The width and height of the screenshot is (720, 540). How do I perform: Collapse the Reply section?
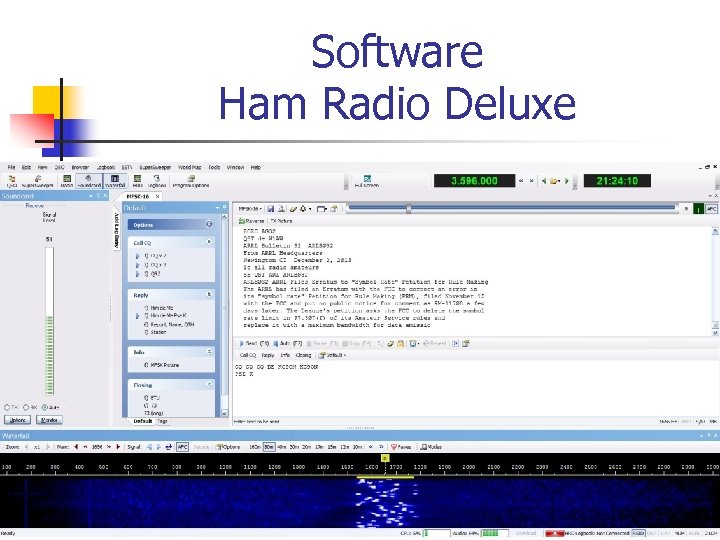click(x=209, y=294)
